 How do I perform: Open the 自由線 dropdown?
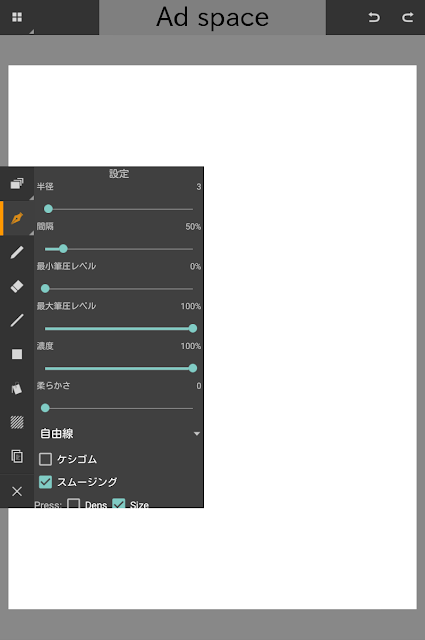click(x=119, y=433)
